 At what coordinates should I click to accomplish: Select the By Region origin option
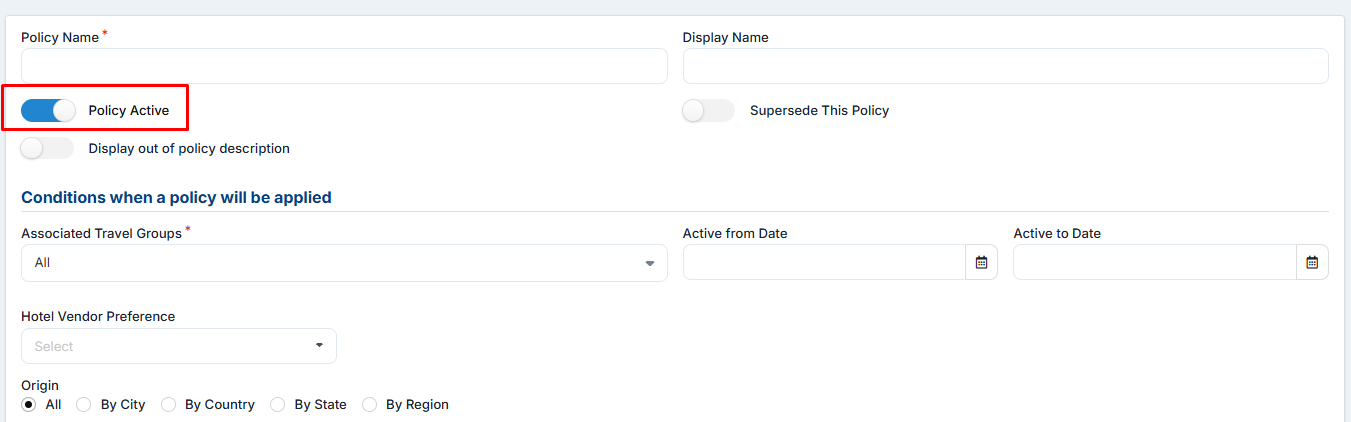coord(370,405)
